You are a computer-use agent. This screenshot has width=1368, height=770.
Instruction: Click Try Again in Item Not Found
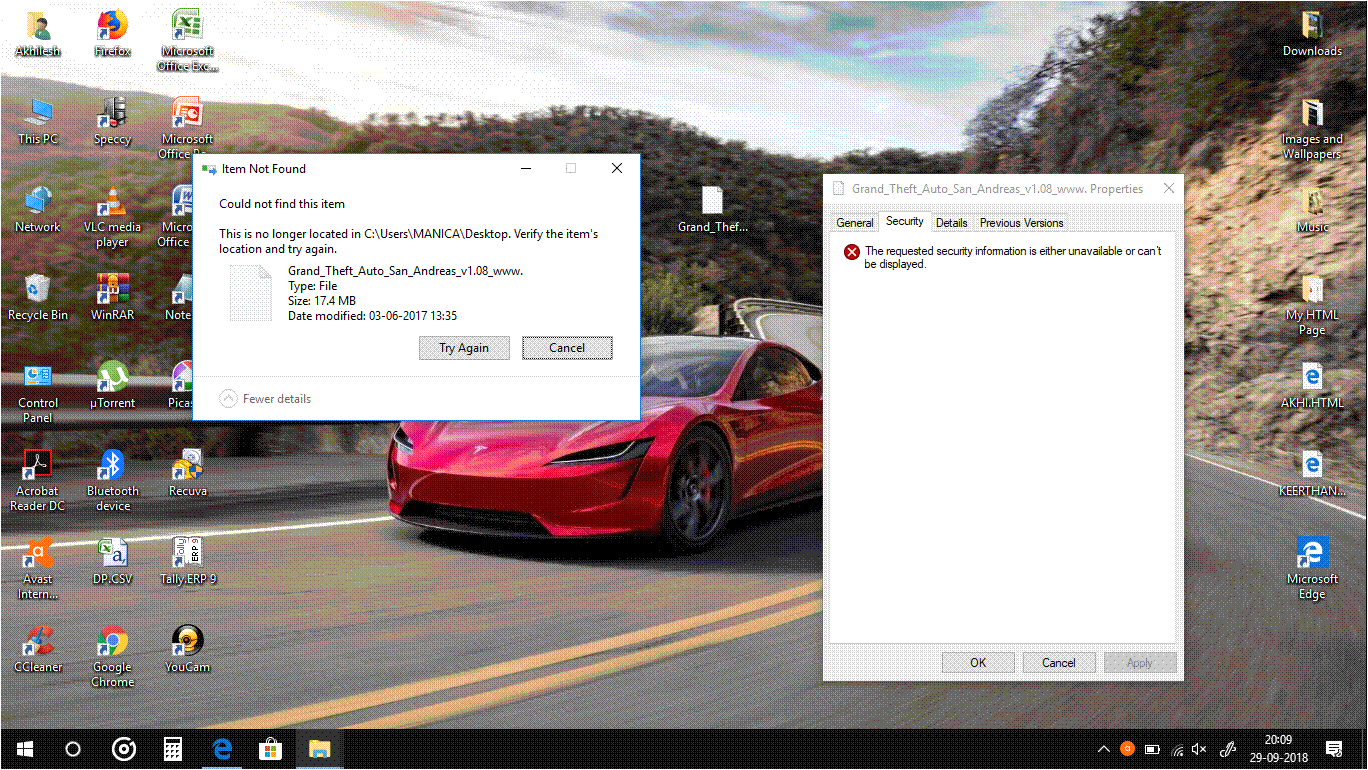(464, 348)
